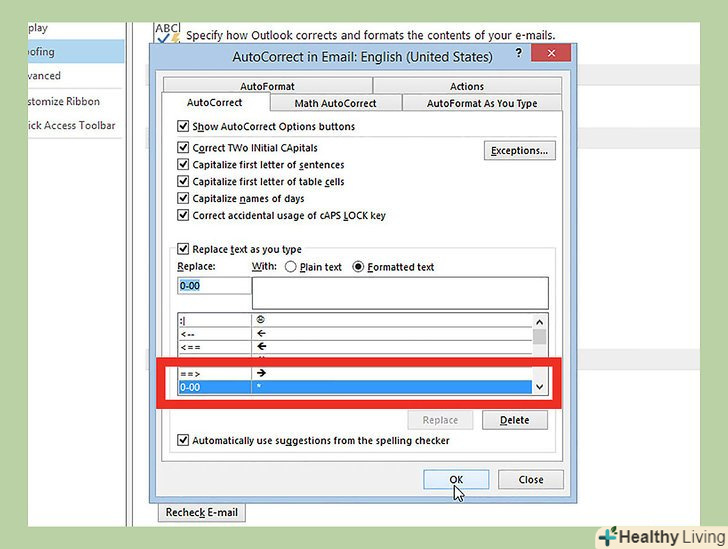Click the thin smiley face replacement symbol
This screenshot has height=549, width=728.
(x=260, y=320)
